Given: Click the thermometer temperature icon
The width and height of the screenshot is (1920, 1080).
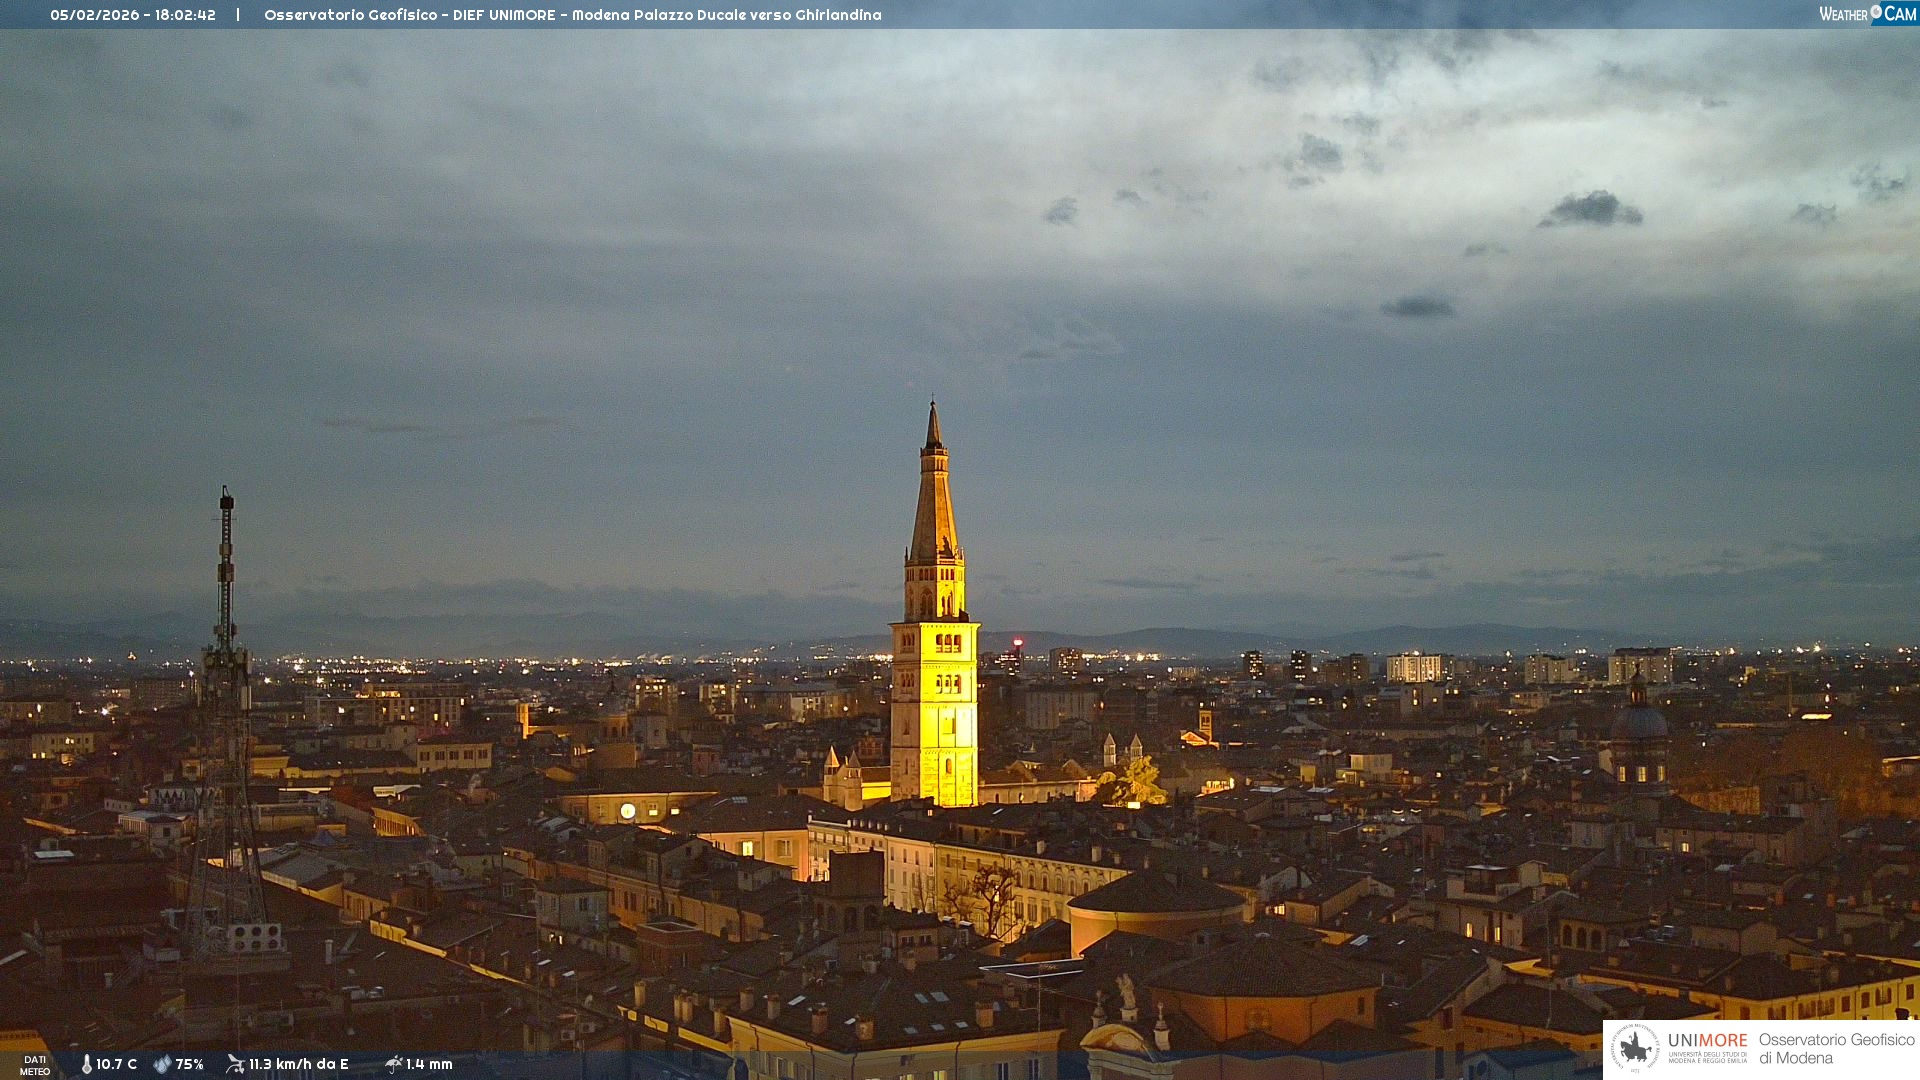Looking at the screenshot, I should coord(87,1064).
